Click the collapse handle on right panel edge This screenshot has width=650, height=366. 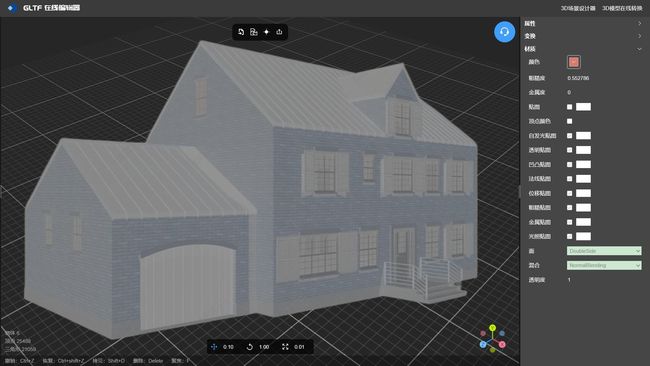click(x=519, y=191)
